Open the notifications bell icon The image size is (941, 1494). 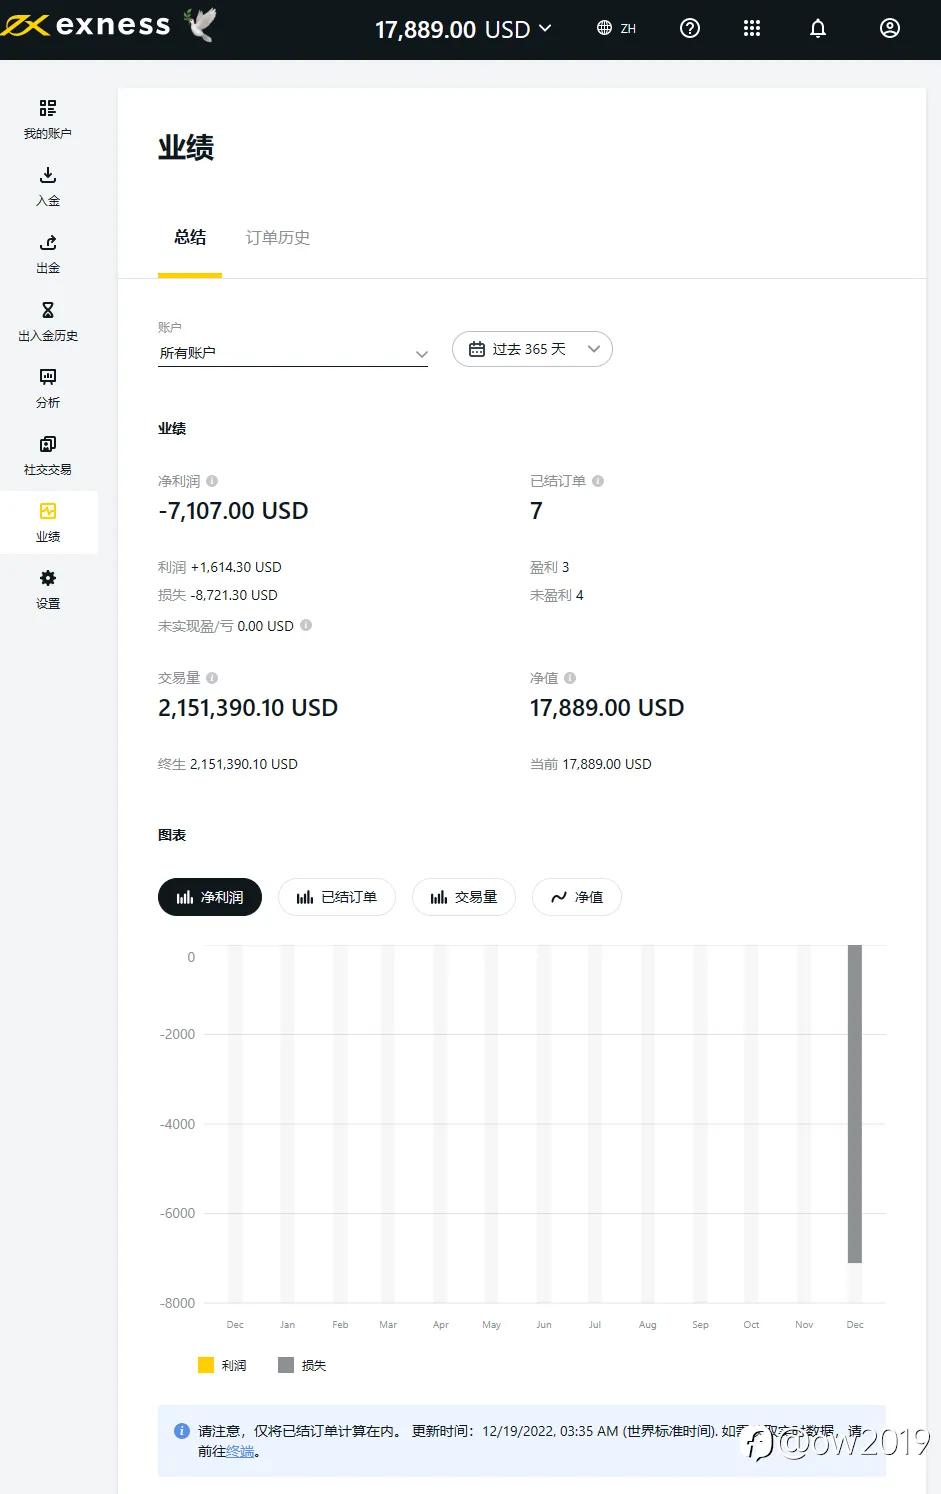[x=818, y=28]
